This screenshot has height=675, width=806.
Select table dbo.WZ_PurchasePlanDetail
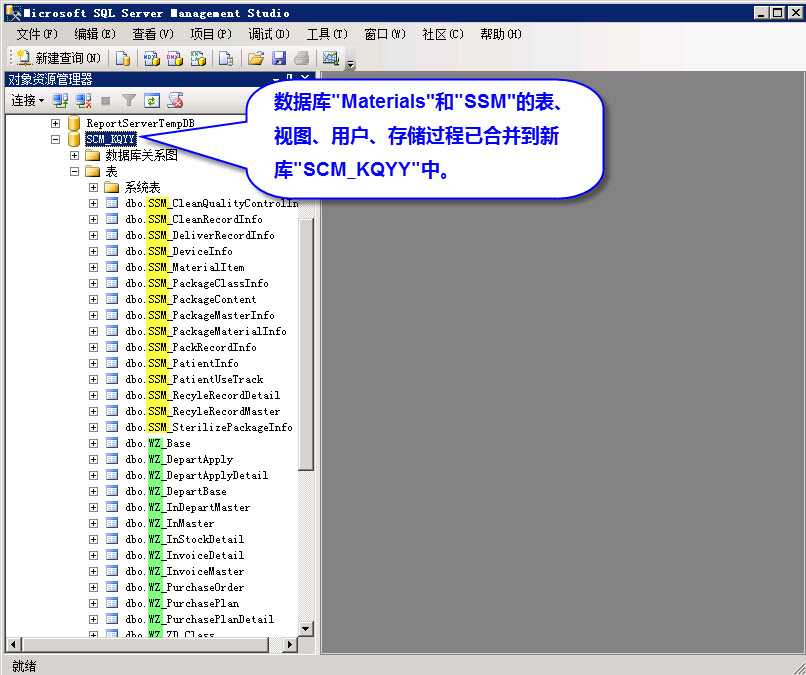200,619
